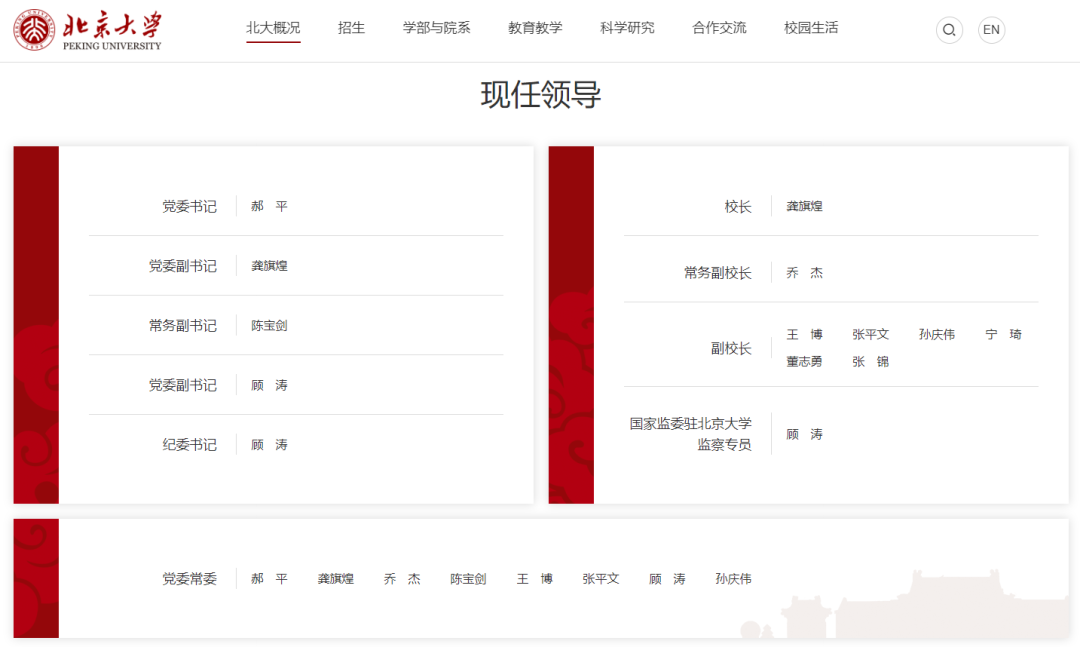Viewport: 1080px width, 647px height.
Task: Select 王博 in the 党委常委 row
Action: pos(534,579)
